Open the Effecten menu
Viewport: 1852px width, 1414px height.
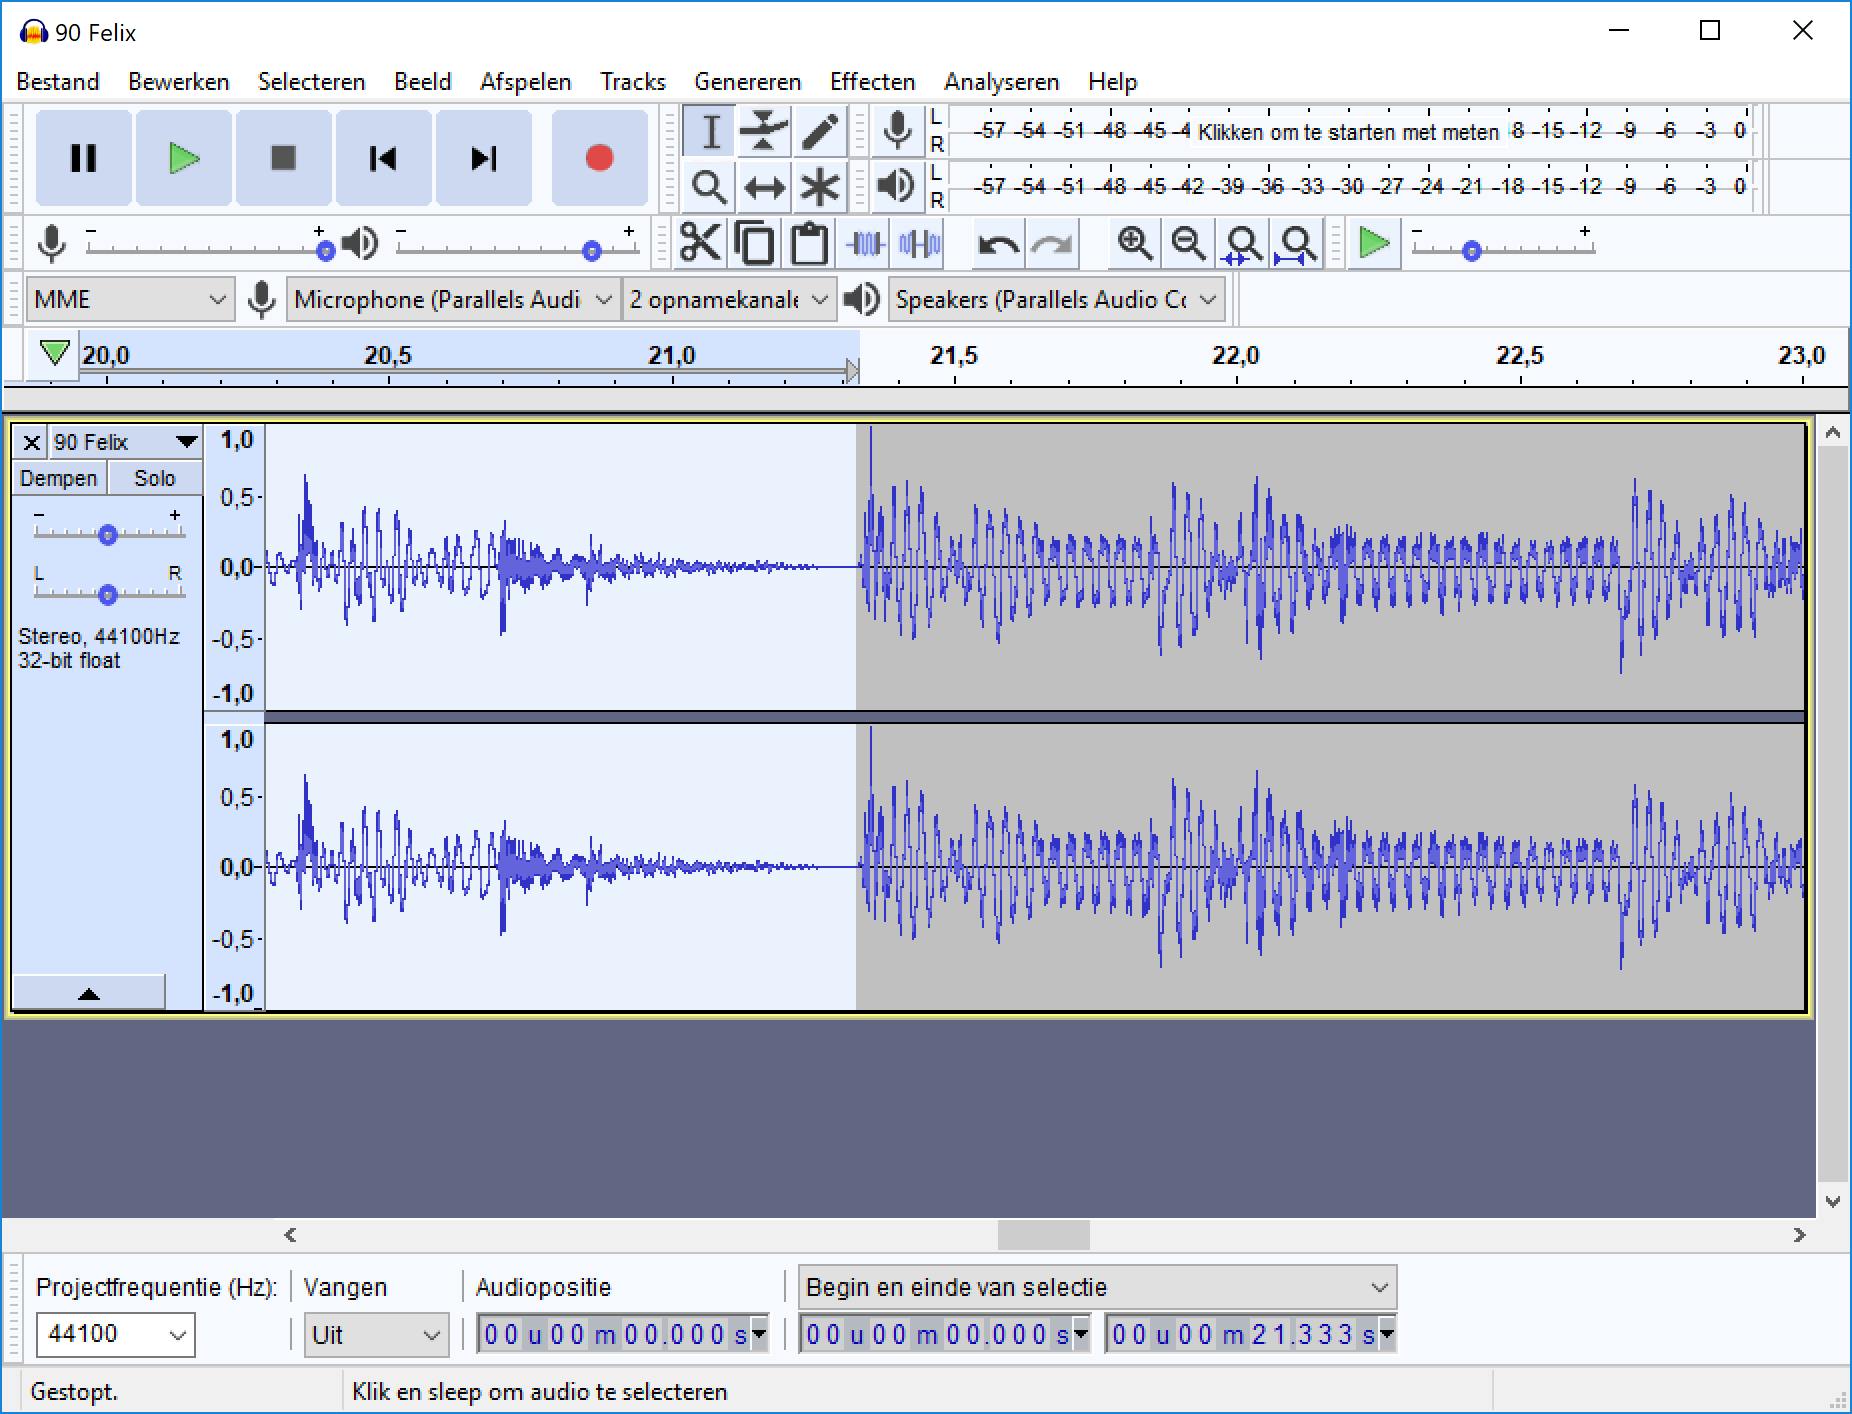pyautogui.click(x=872, y=82)
